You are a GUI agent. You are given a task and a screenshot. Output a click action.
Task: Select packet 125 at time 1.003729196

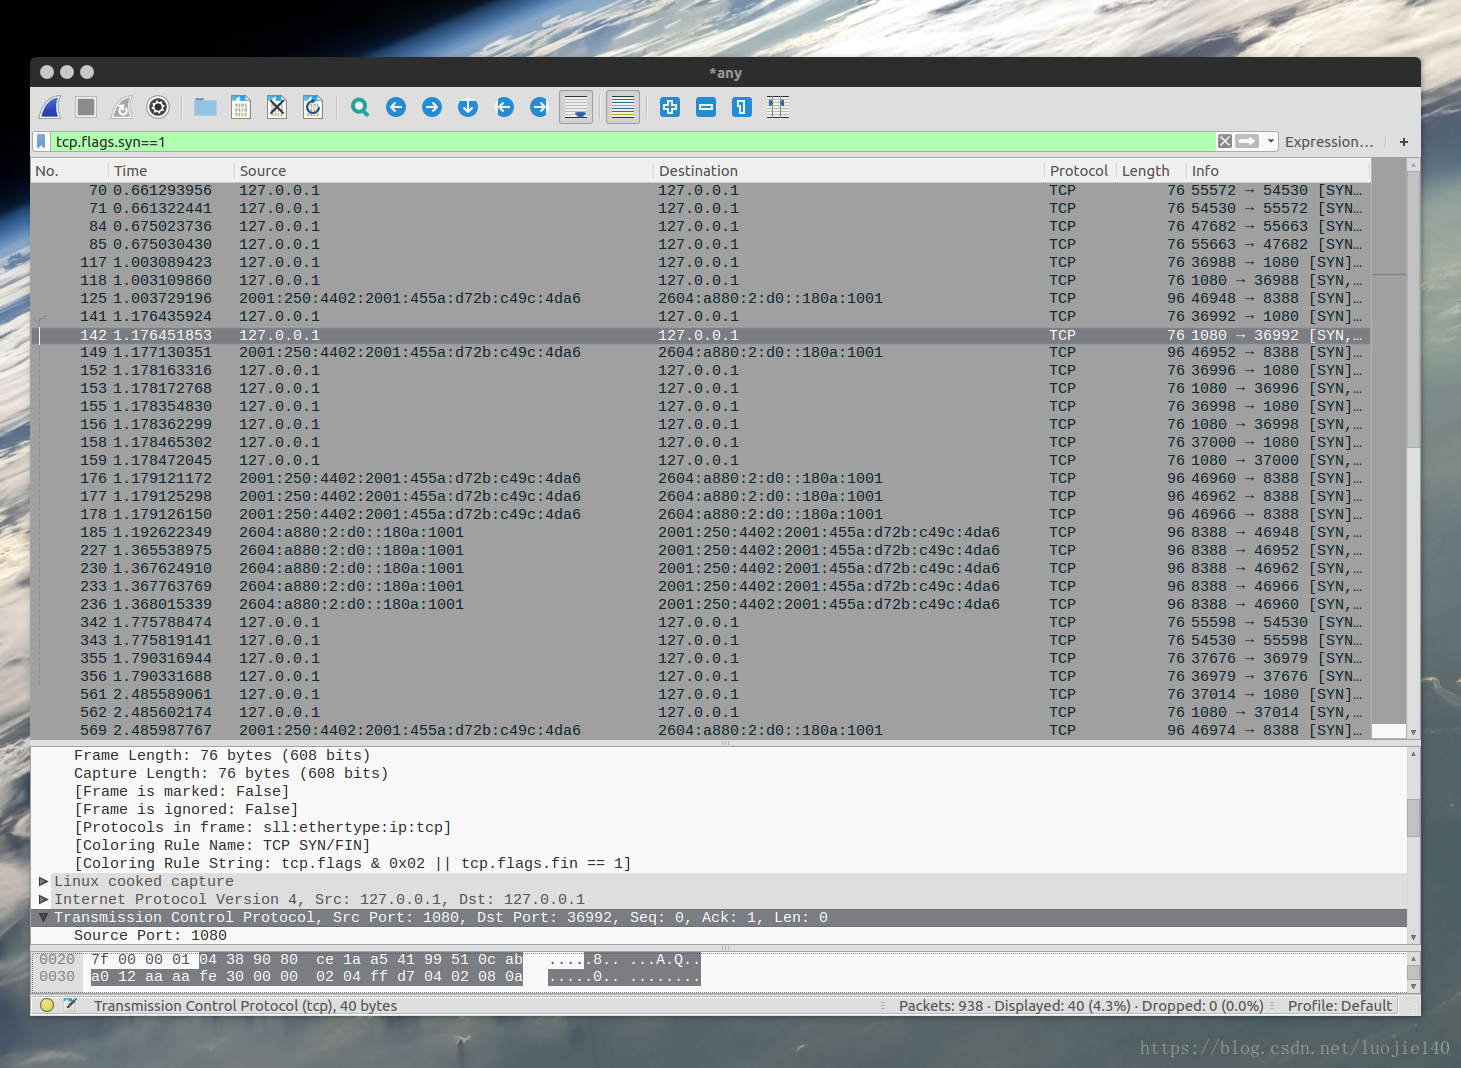coord(700,298)
